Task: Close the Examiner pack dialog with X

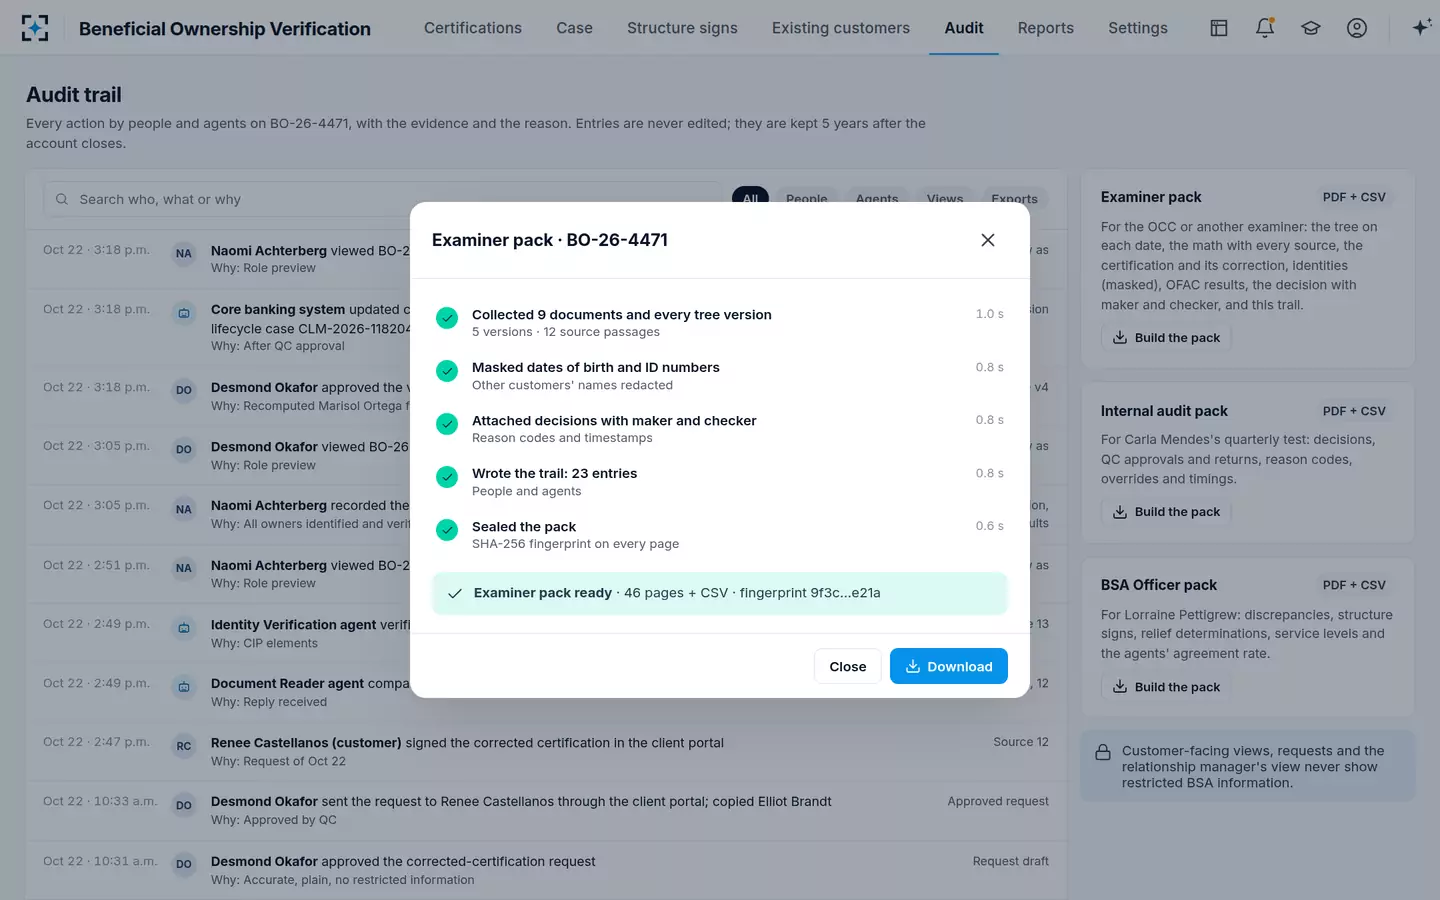Action: coord(988,240)
